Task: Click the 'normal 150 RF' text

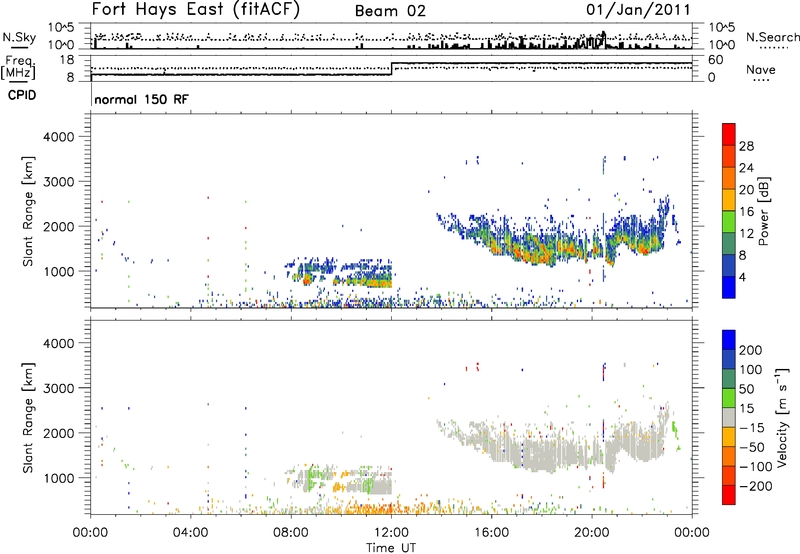Action: 141,99
